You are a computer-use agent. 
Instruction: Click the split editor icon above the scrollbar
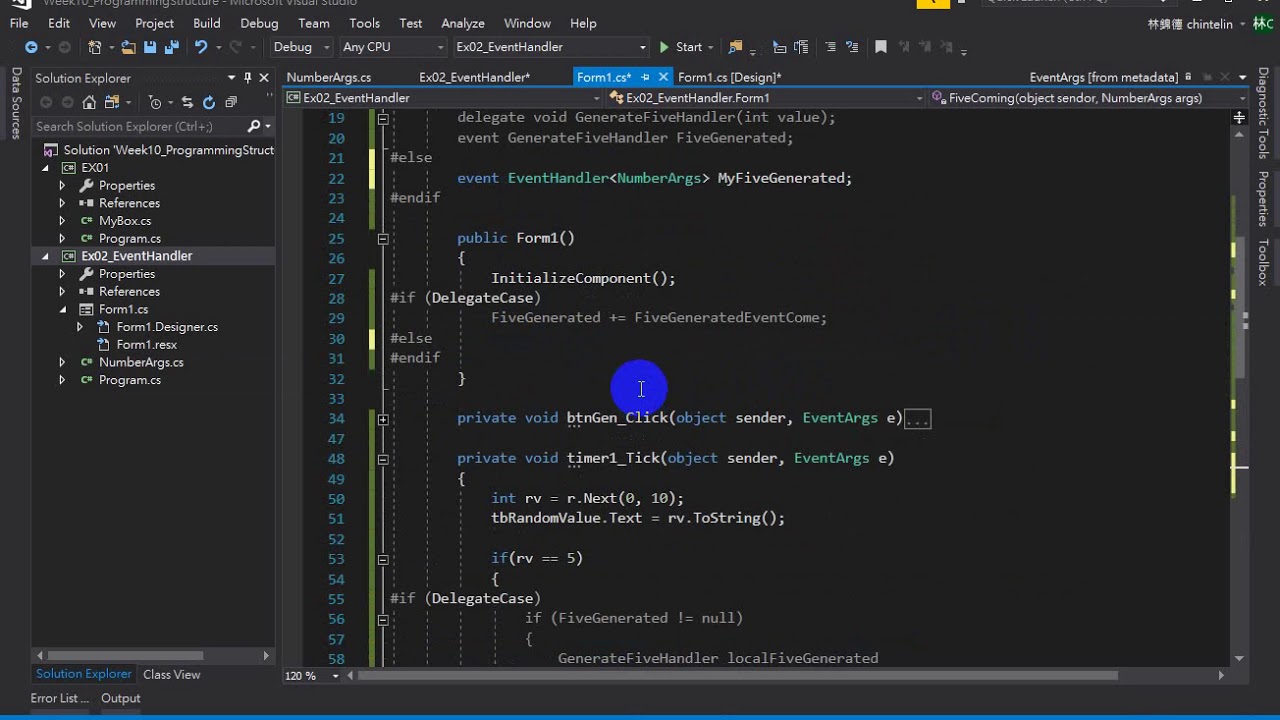pyautogui.click(x=1240, y=117)
